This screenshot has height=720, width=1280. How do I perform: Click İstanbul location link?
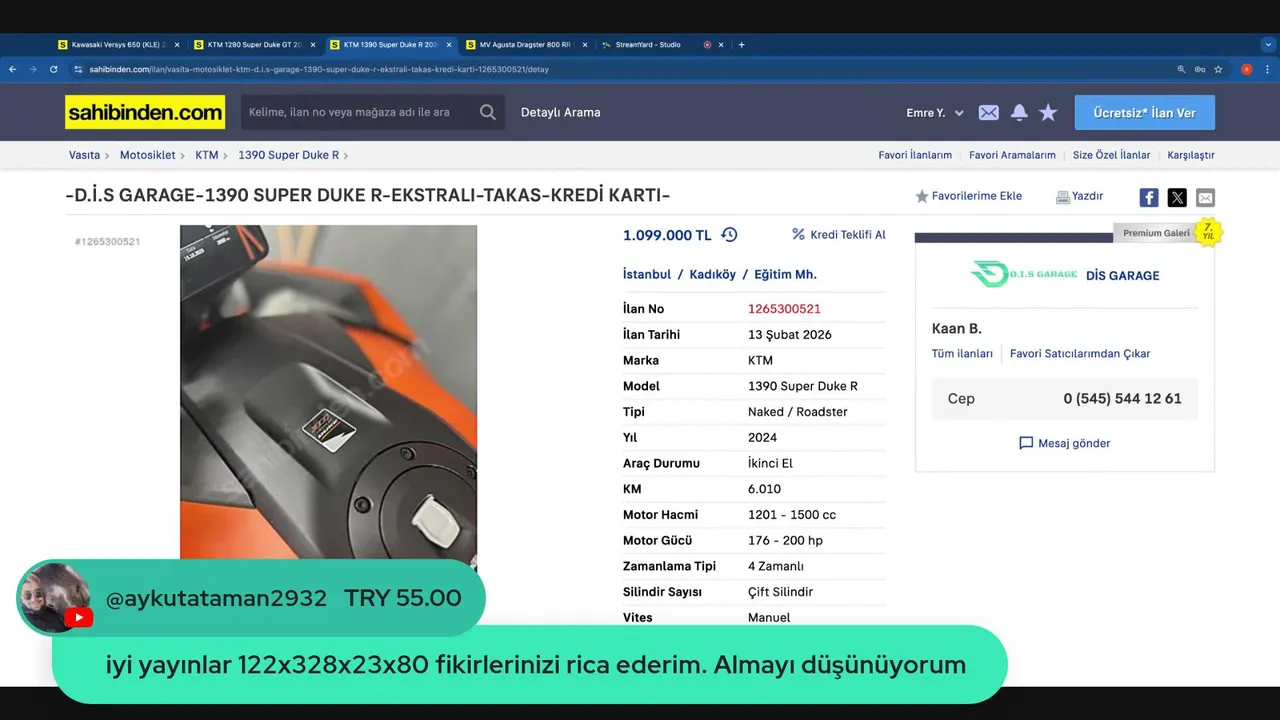[x=647, y=274]
